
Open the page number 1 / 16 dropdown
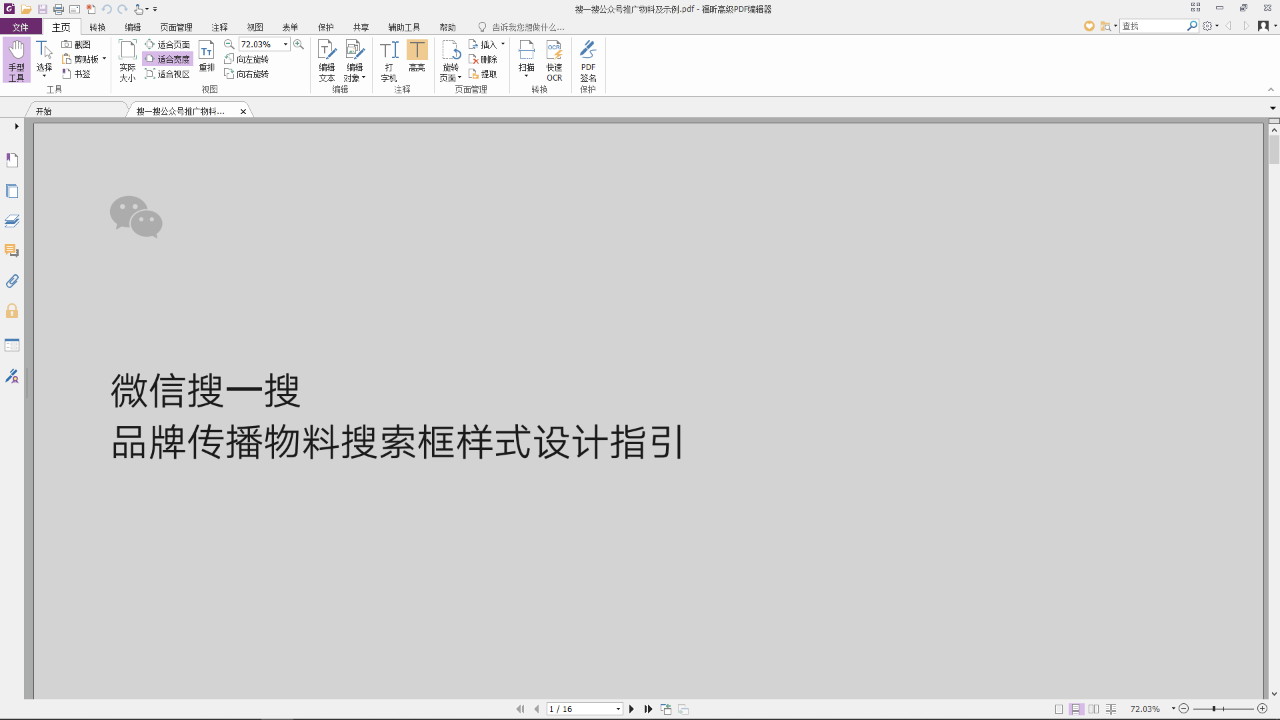click(618, 709)
